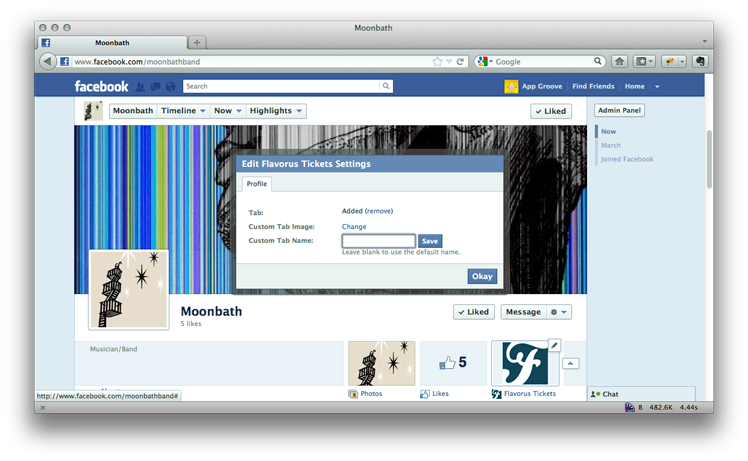Viewport: 748px width, 461px height.
Task: Expand the Timeline dropdown
Action: coord(183,111)
